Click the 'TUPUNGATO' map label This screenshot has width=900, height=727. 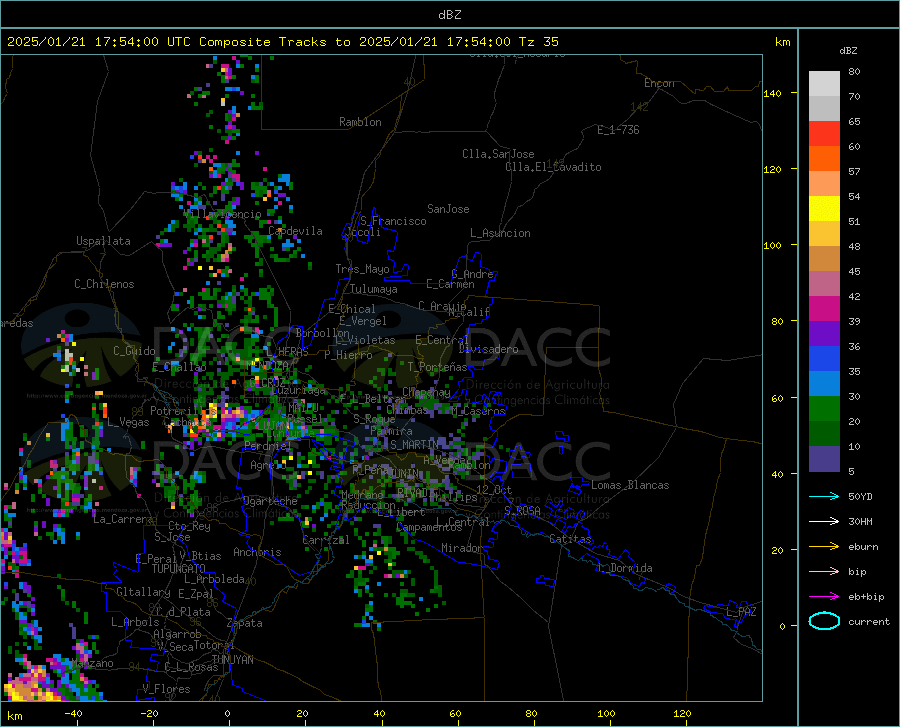179,569
